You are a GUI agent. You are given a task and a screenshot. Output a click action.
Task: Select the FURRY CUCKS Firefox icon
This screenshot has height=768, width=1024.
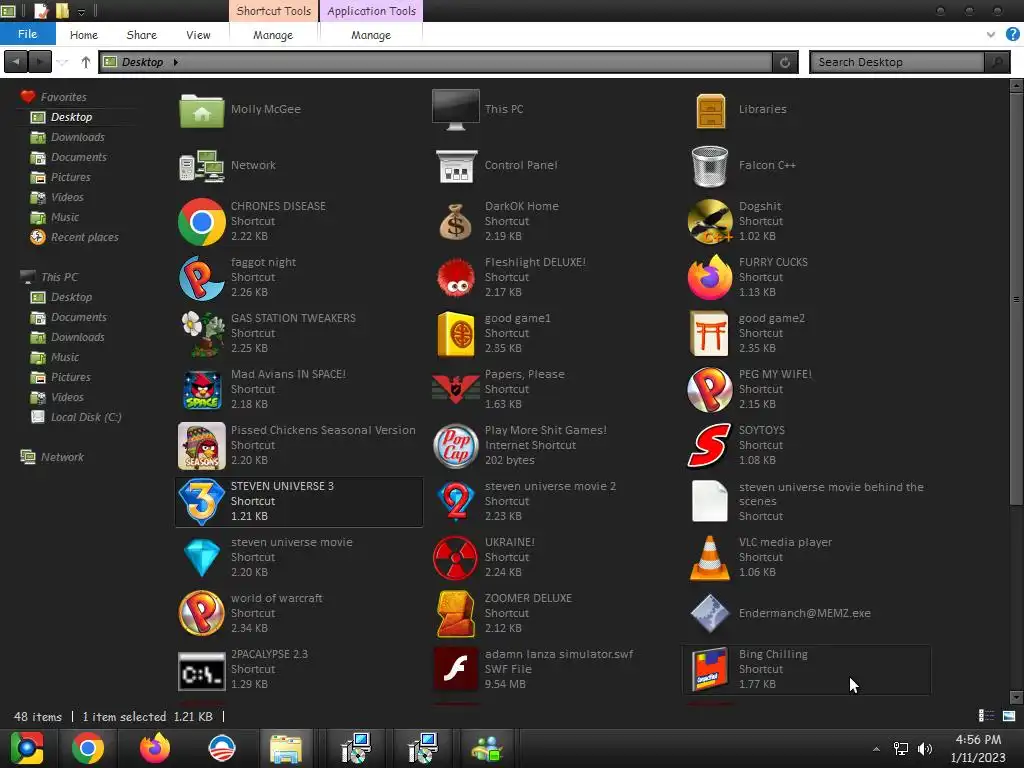pyautogui.click(x=710, y=278)
